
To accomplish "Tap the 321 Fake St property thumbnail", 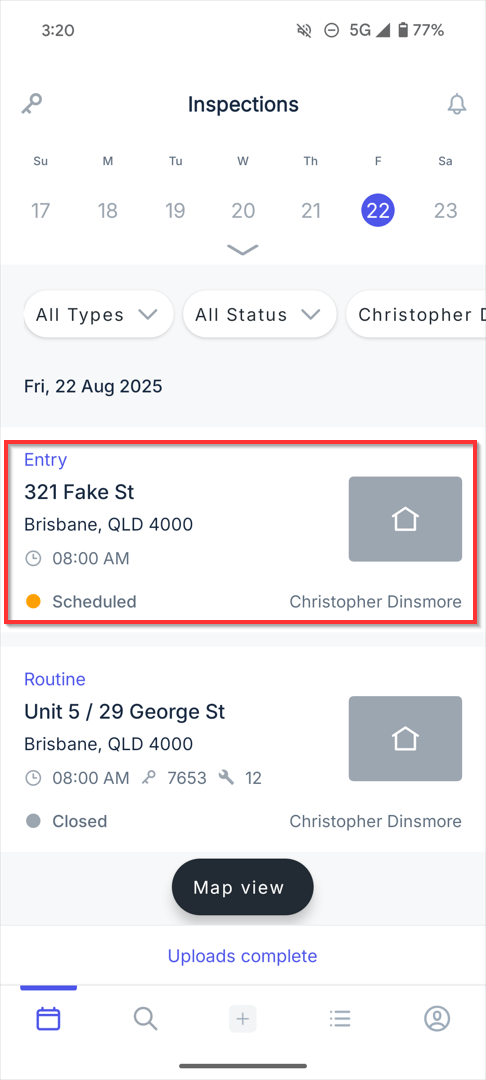I will (405, 519).
